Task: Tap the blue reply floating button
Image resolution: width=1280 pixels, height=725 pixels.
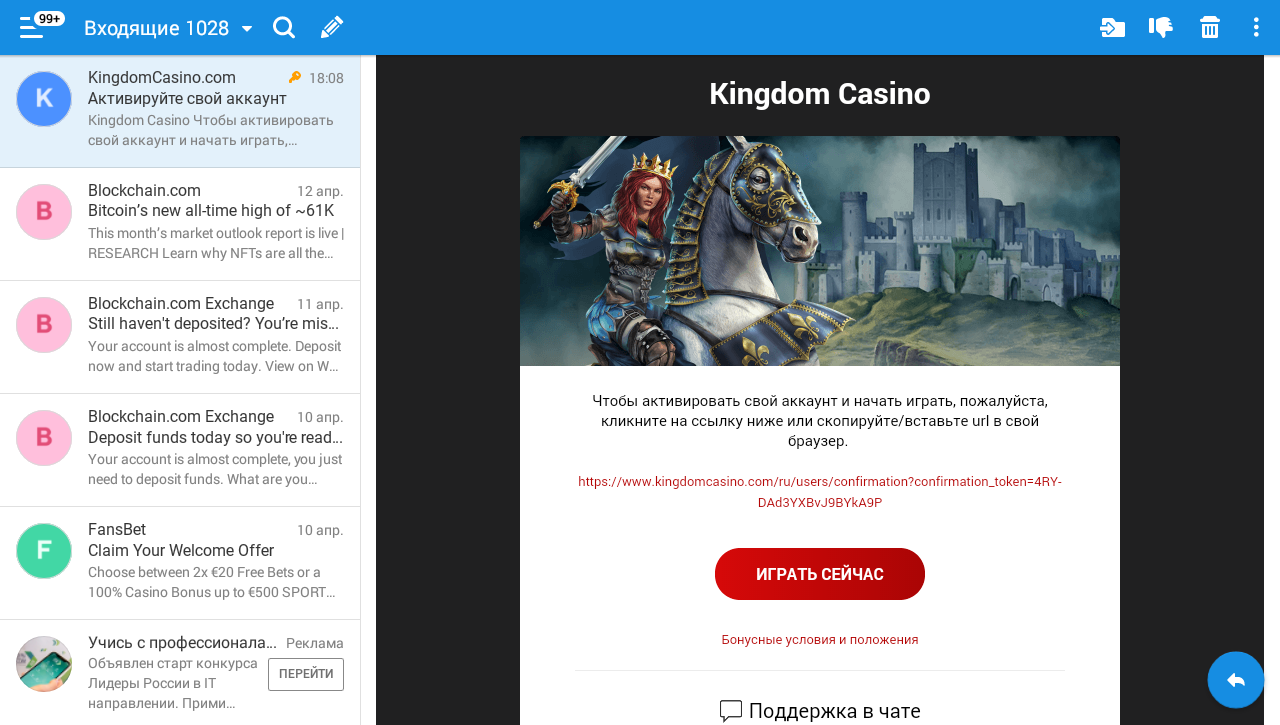Action: (x=1236, y=680)
